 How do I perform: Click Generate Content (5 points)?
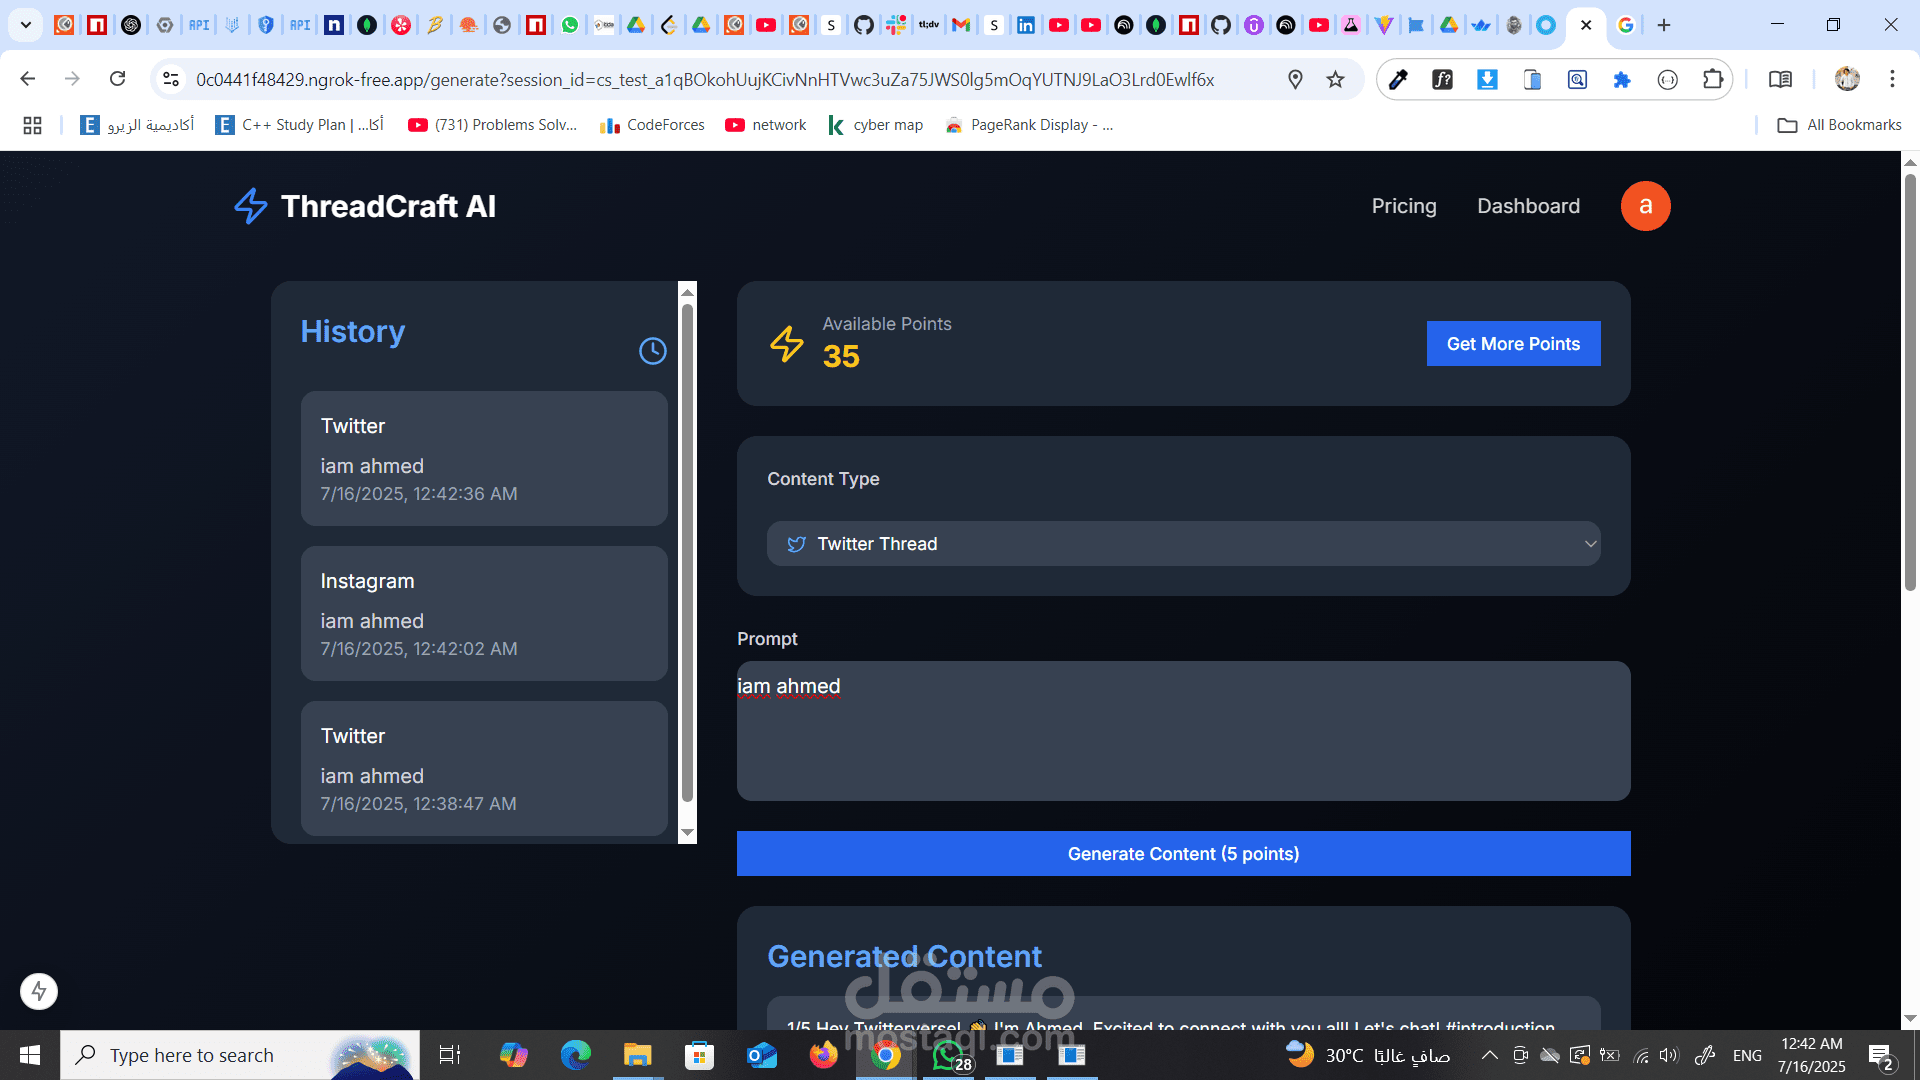pos(1183,854)
